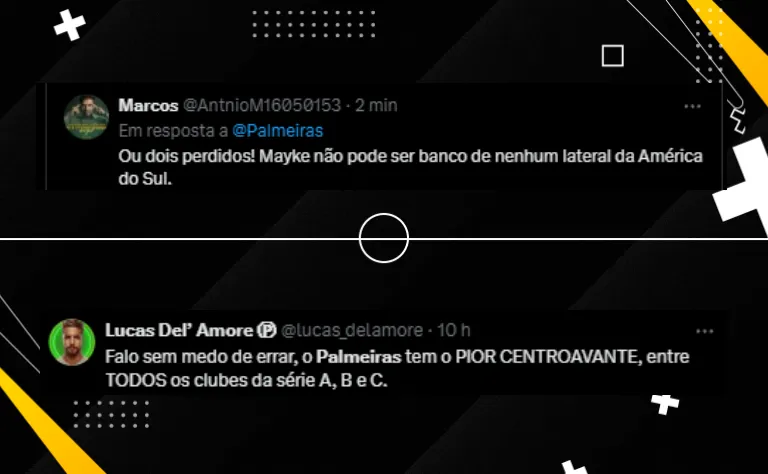Screen dimensions: 768x474
Task: Open the @lucas_delamore handle
Action: [352, 331]
